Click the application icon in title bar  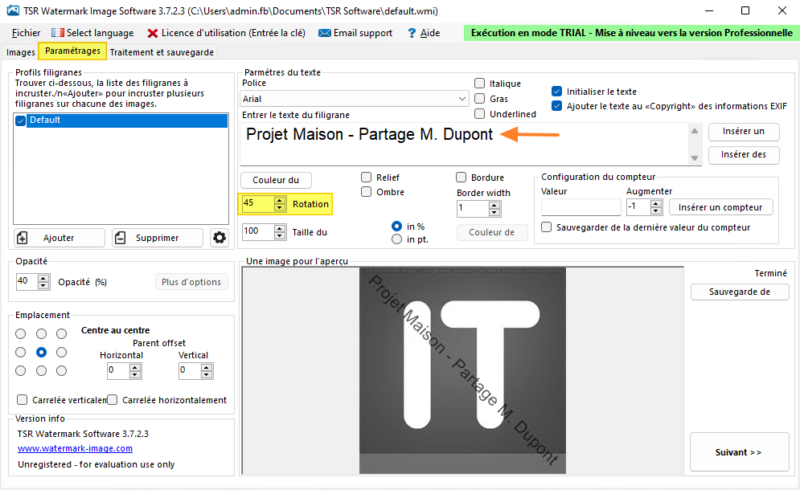(x=12, y=10)
